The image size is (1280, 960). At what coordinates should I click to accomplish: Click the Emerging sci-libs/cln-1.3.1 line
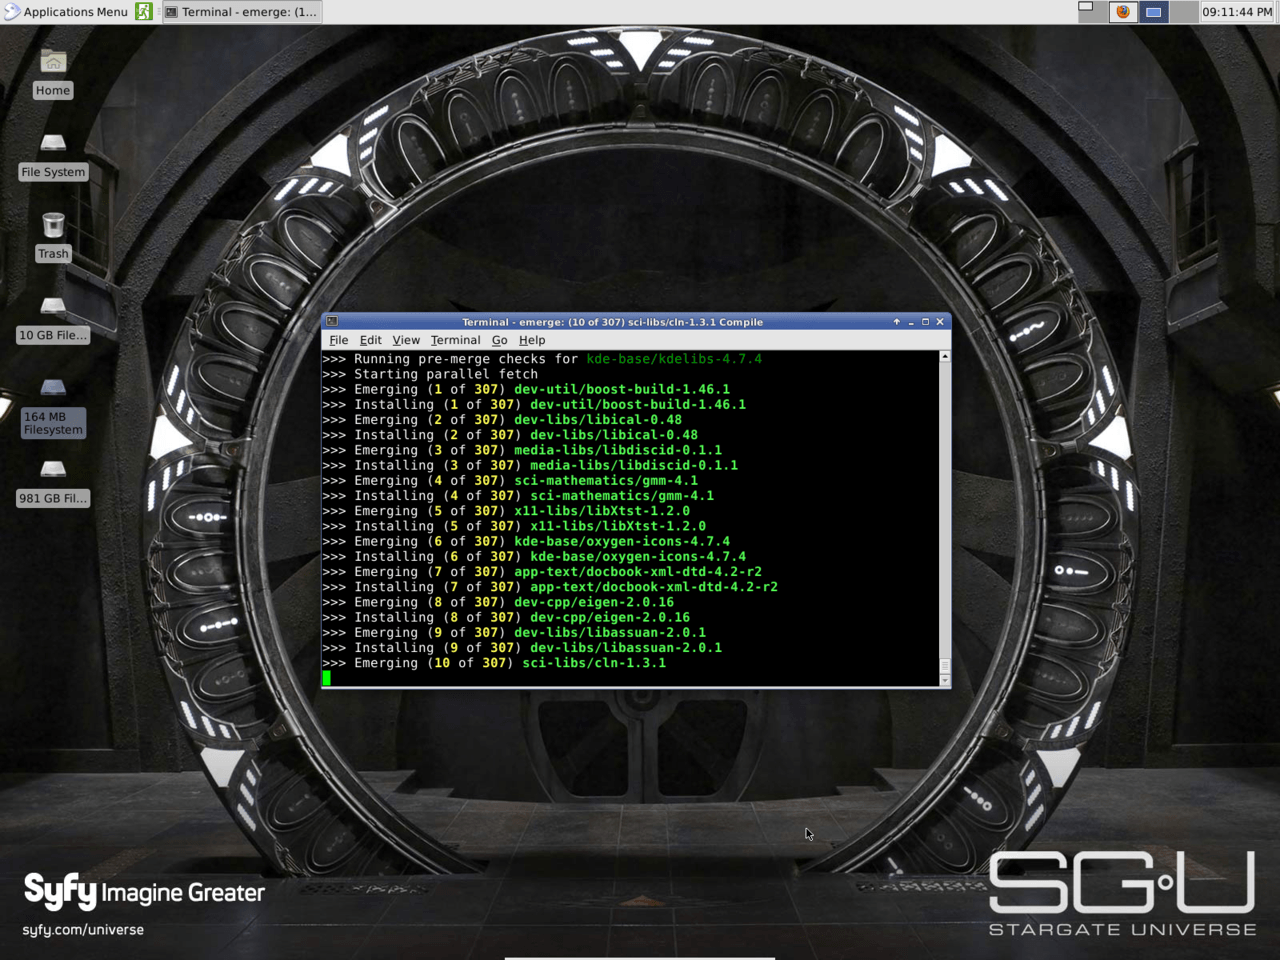click(494, 663)
